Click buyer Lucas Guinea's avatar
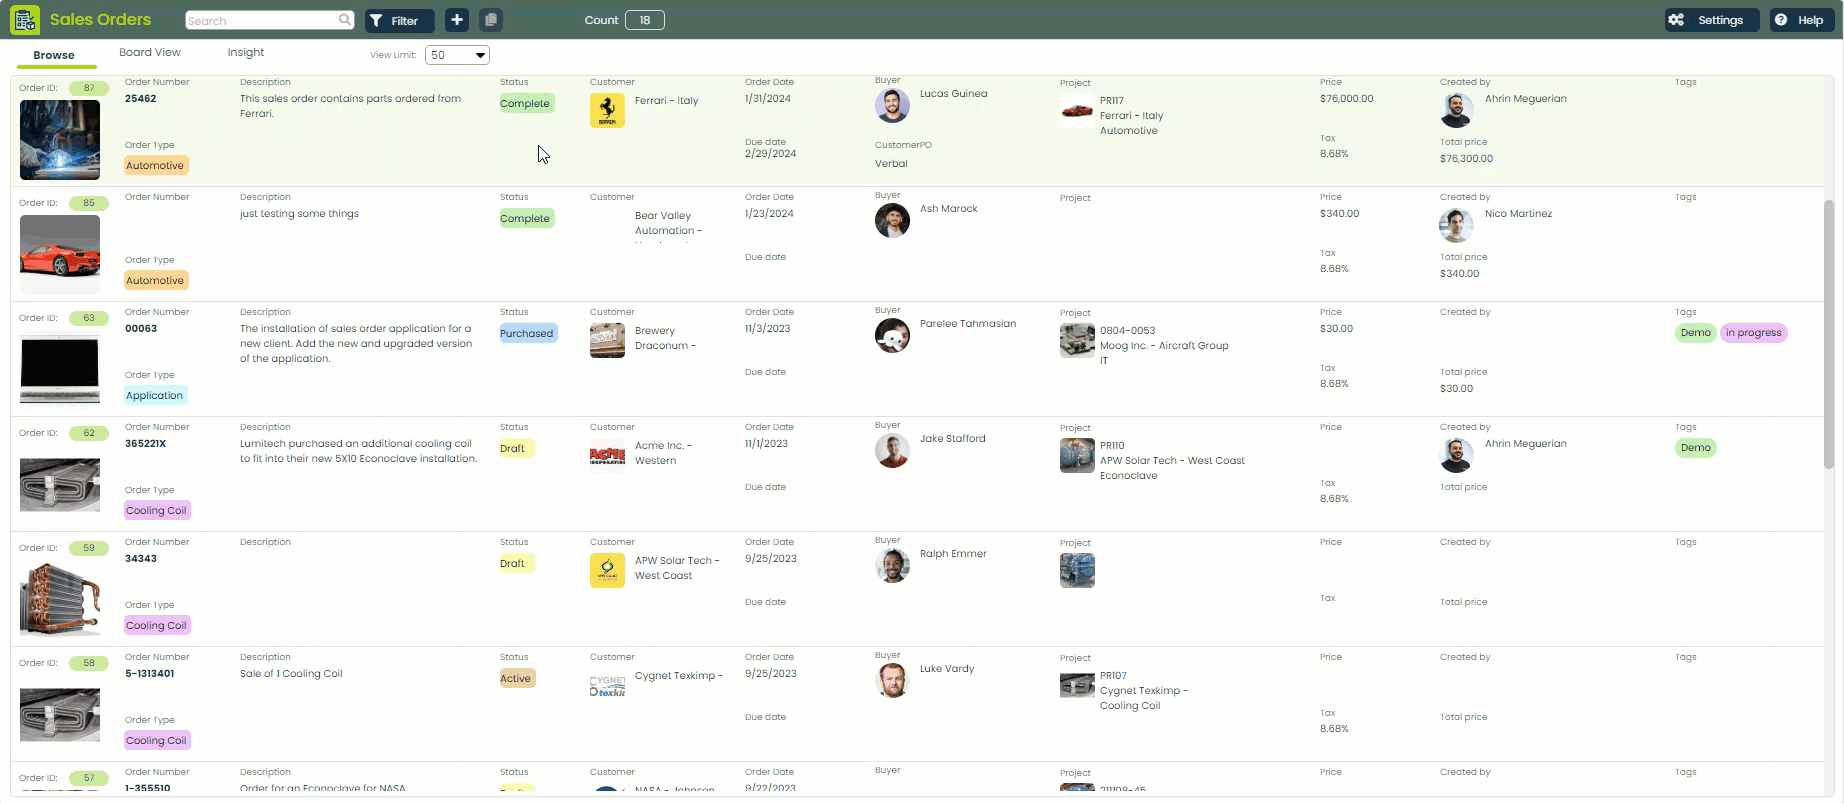 892,105
